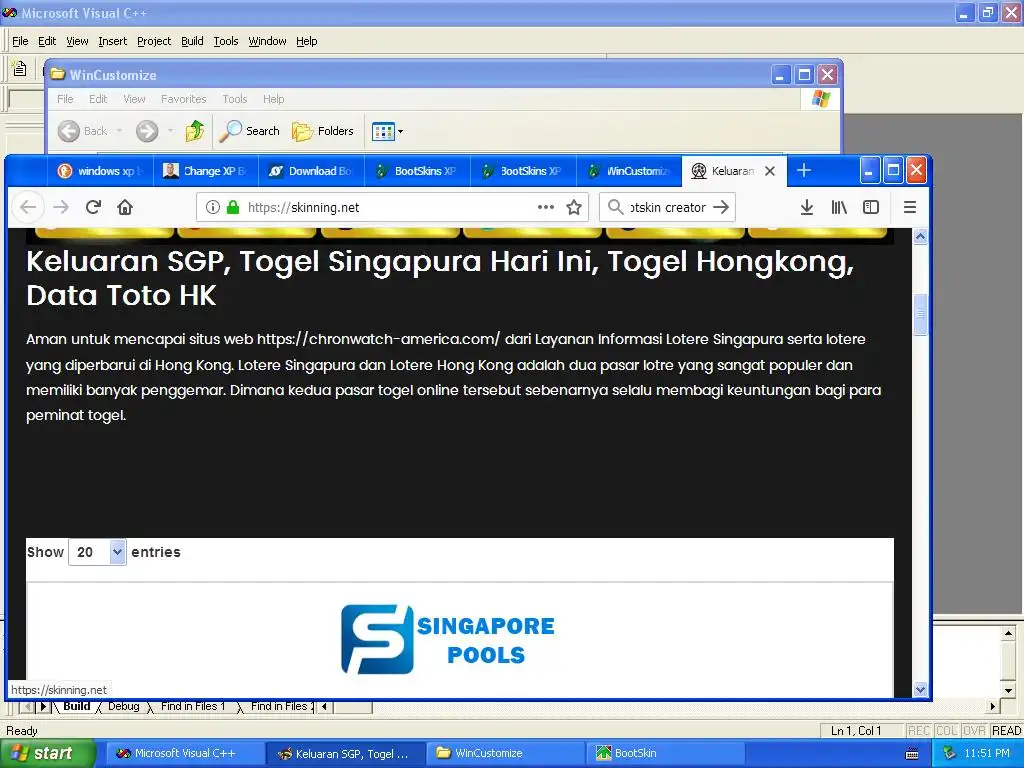Open Favorites menu in WinCustomize window
Viewport: 1024px width, 768px height.
pos(184,99)
